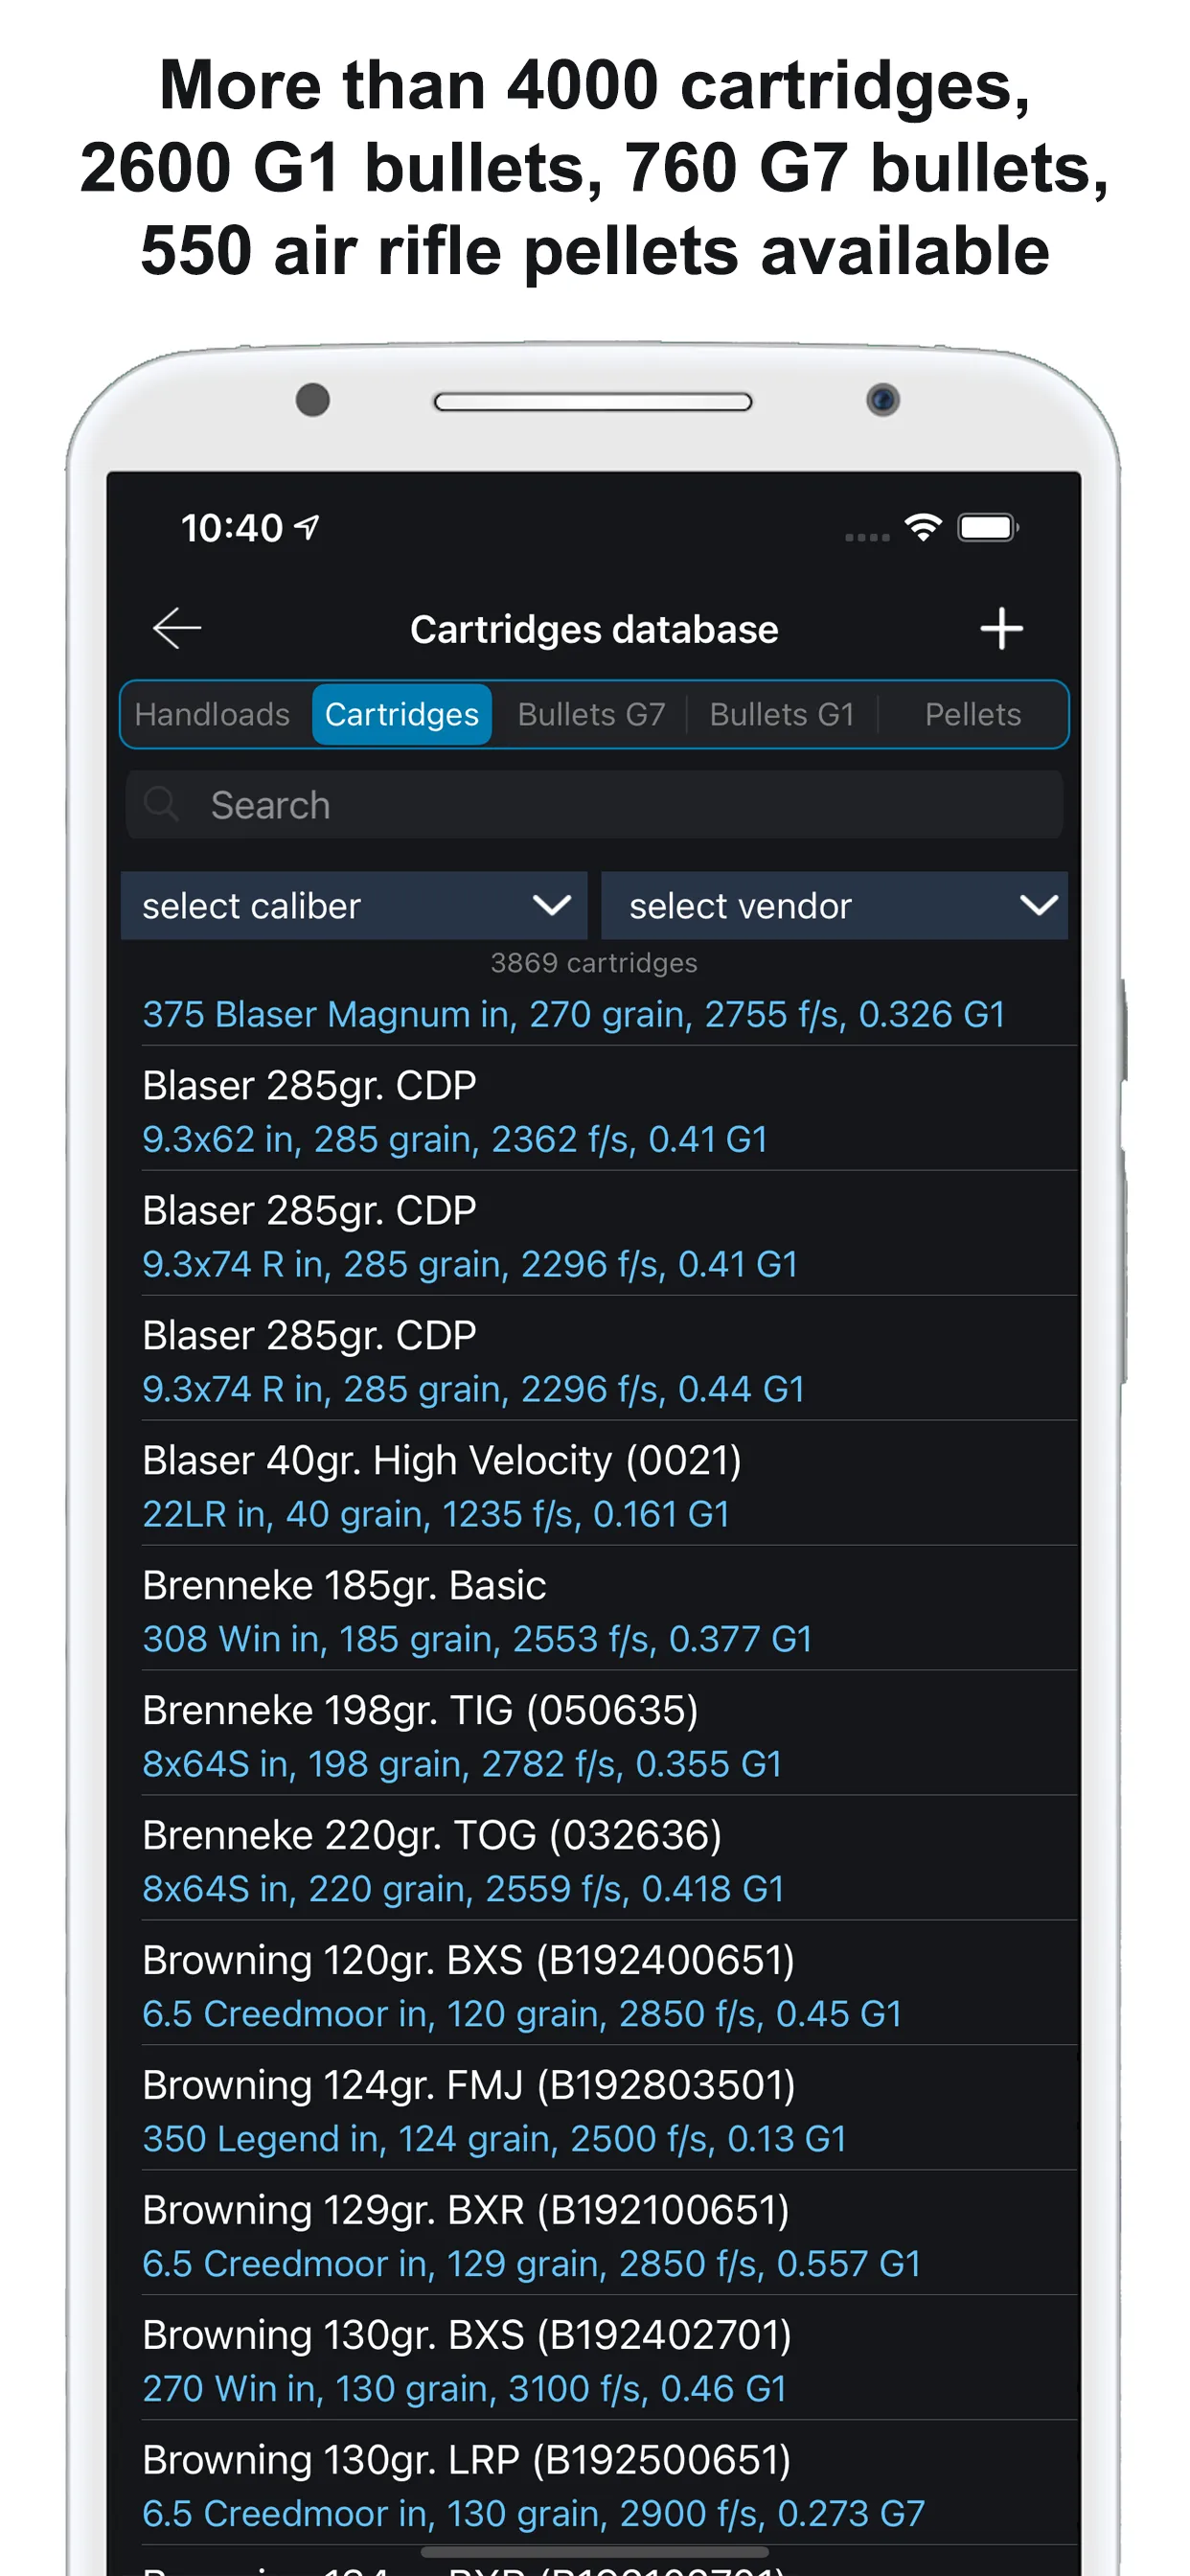Screen dimensions: 1190x2576
Task: Open the Bullets G7 tab
Action: coord(591,714)
